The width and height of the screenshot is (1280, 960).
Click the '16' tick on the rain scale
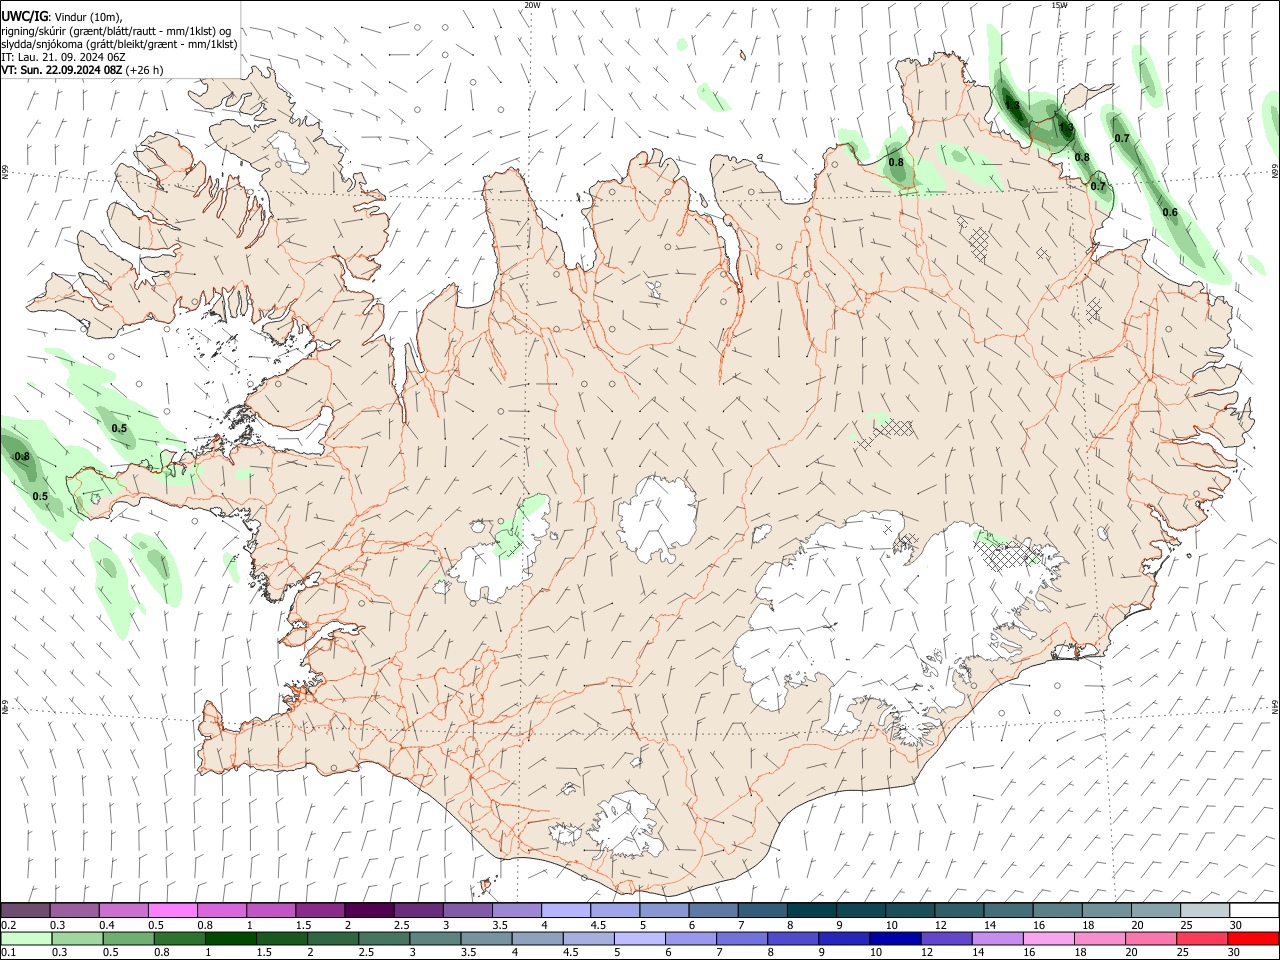pos(1027,952)
